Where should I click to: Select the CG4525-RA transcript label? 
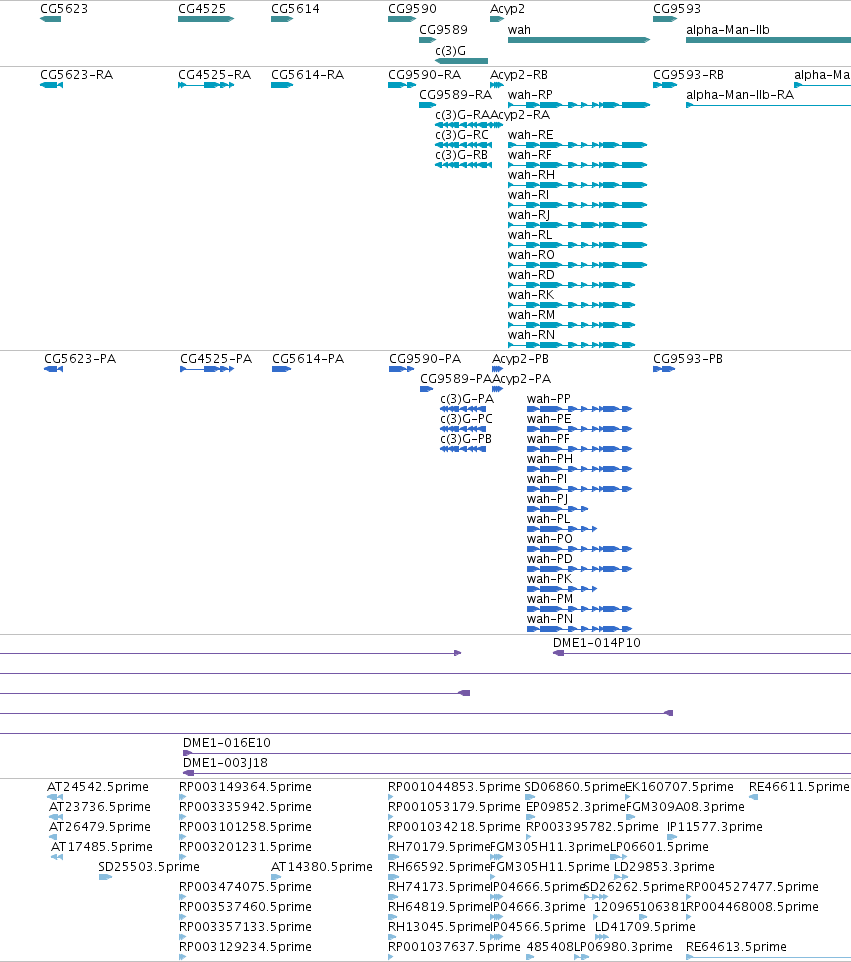click(215, 75)
